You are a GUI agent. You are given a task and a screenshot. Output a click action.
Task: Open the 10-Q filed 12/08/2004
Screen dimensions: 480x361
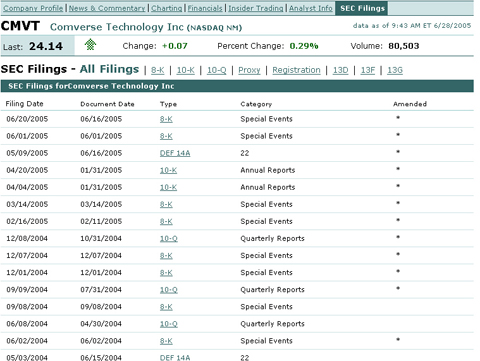(169, 238)
